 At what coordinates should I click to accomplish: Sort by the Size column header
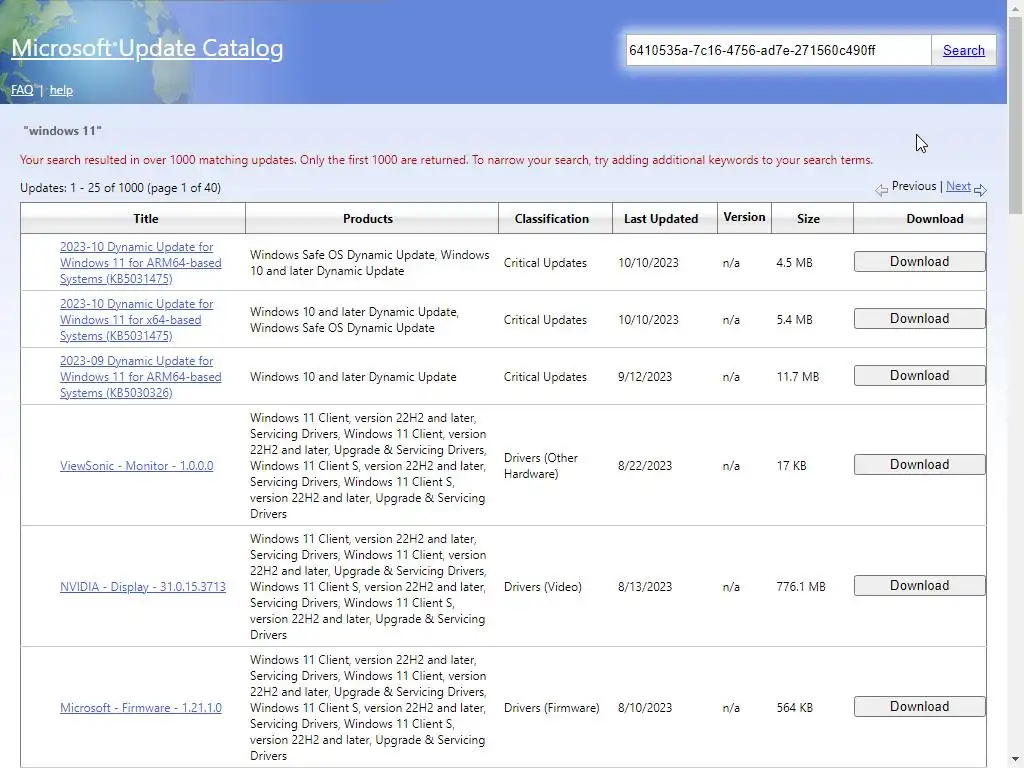(808, 219)
